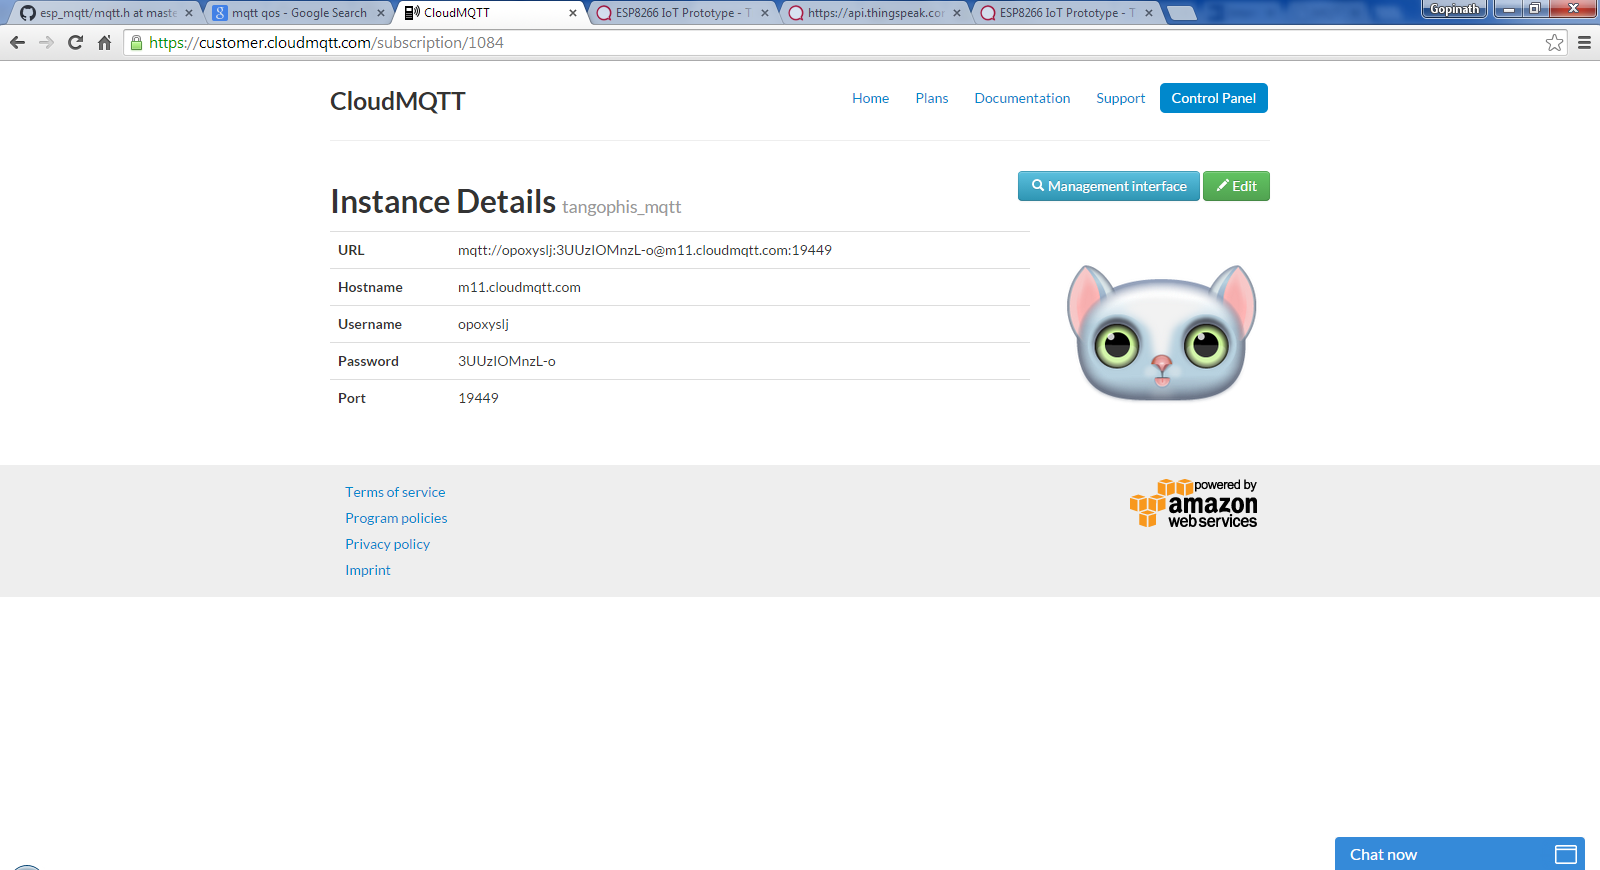Open the Plans navigation link

931,98
